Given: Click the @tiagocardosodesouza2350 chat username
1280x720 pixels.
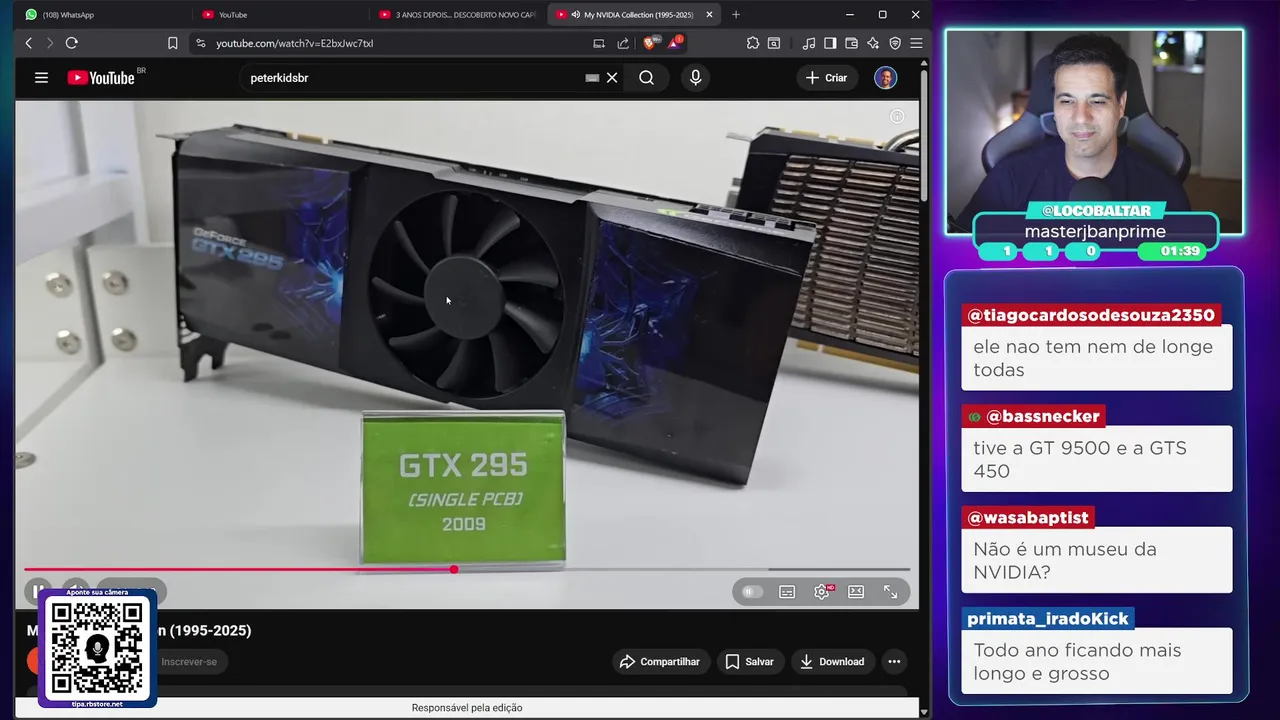Looking at the screenshot, I should click(1092, 315).
